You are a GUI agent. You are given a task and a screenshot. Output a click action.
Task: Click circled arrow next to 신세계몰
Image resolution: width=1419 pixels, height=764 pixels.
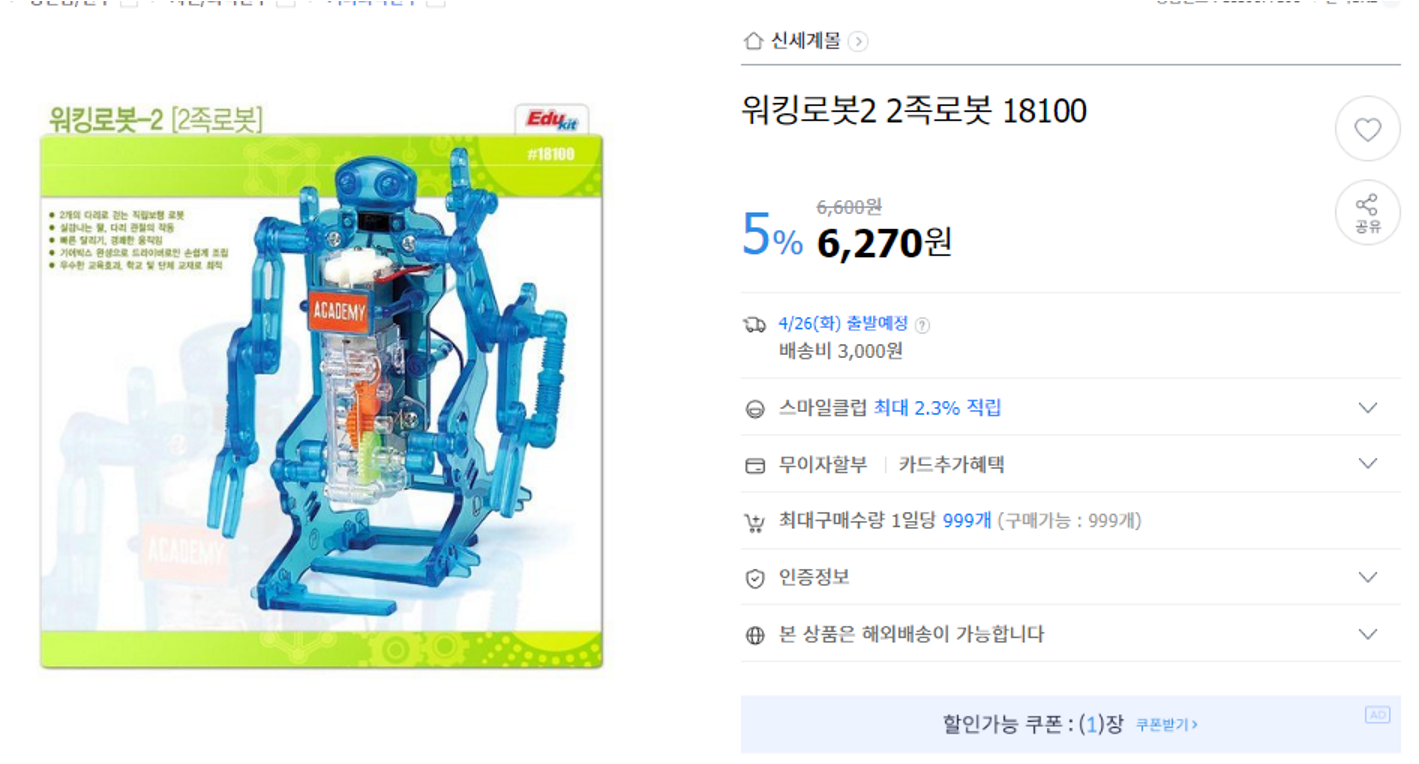pyautogui.click(x=858, y=41)
